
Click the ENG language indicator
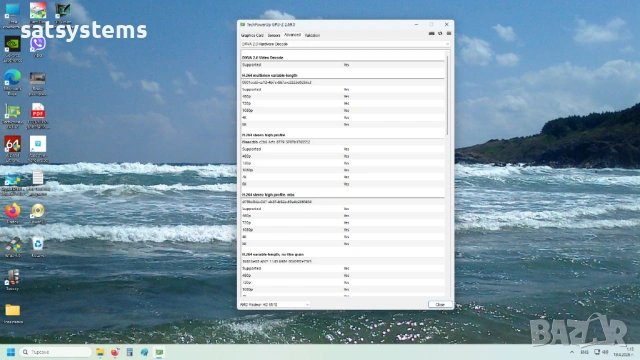click(x=584, y=352)
